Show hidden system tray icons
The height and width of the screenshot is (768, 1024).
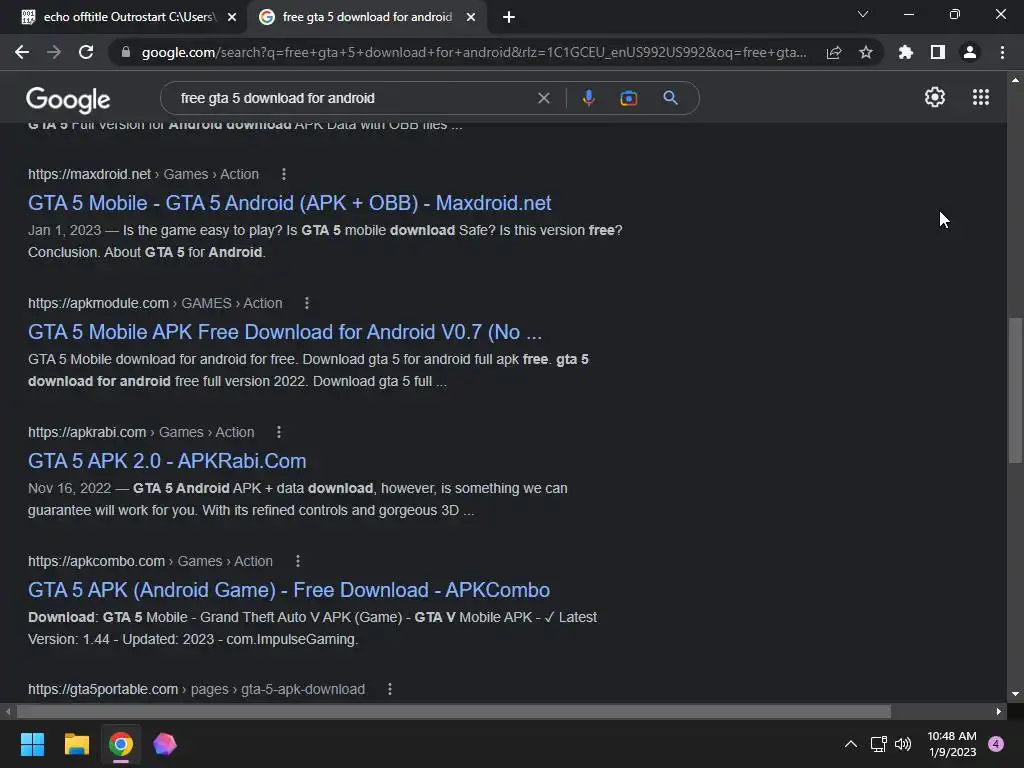[x=851, y=744]
